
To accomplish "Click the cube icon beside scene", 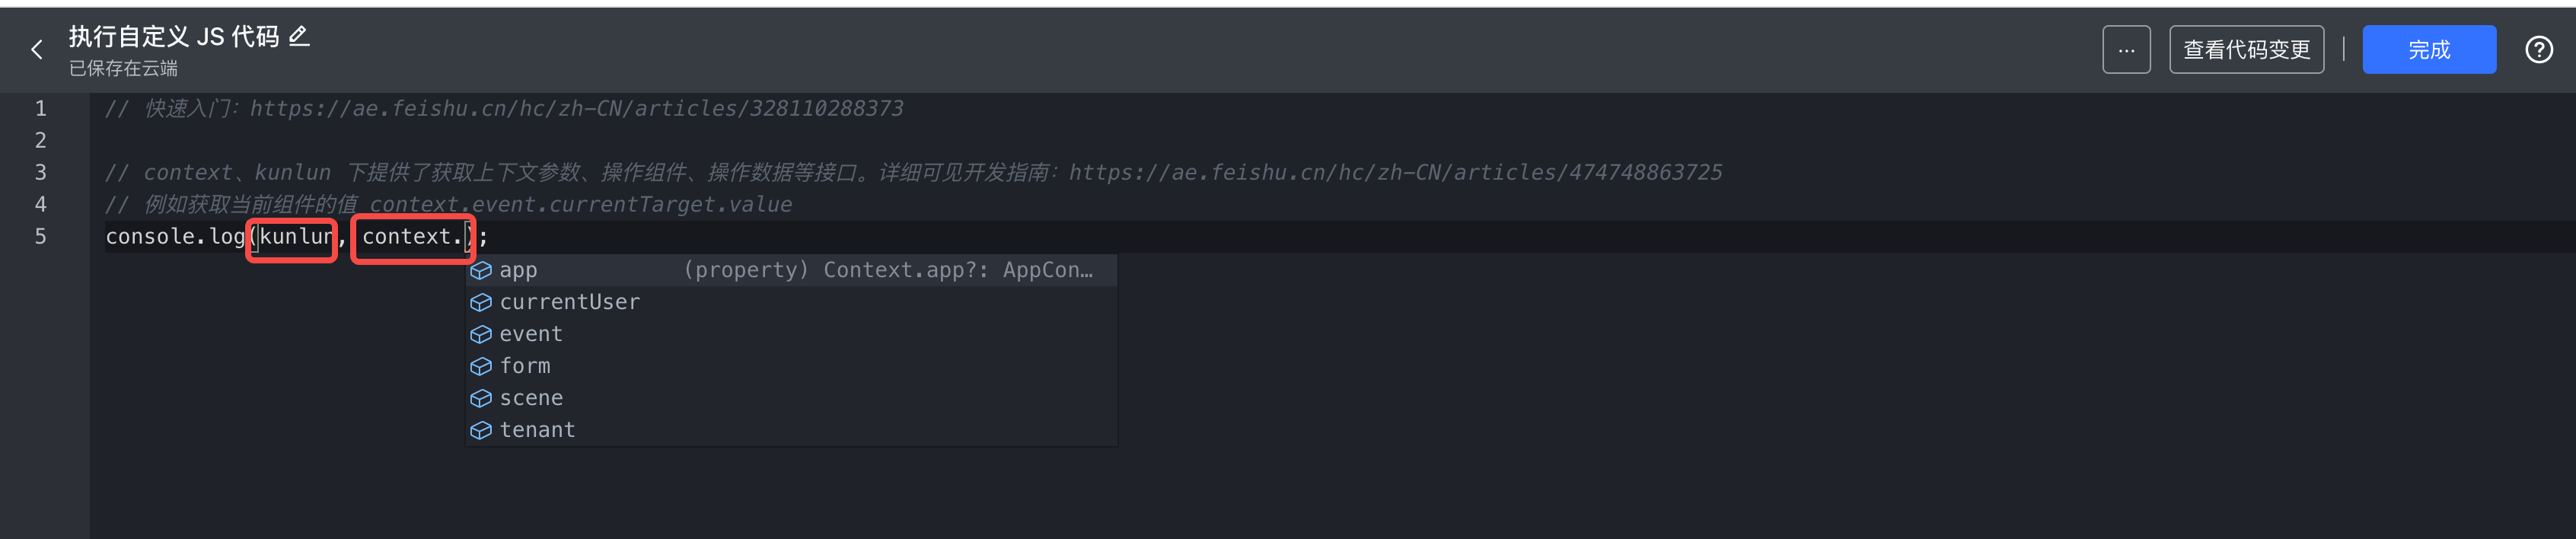I will click(481, 398).
